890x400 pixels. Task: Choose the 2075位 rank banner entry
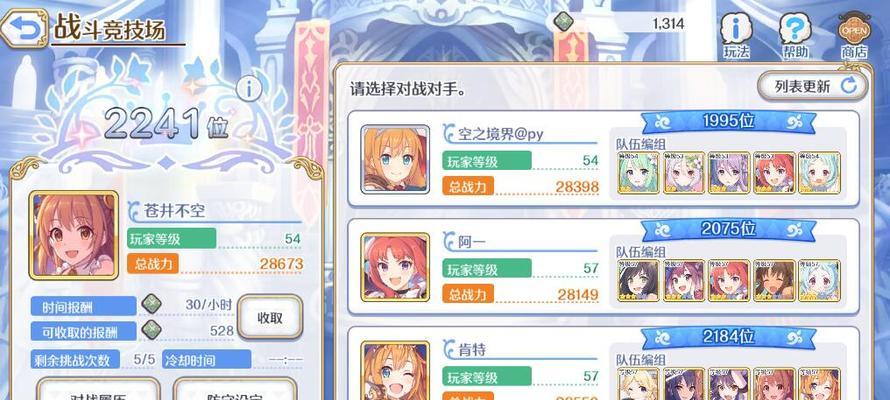729,229
